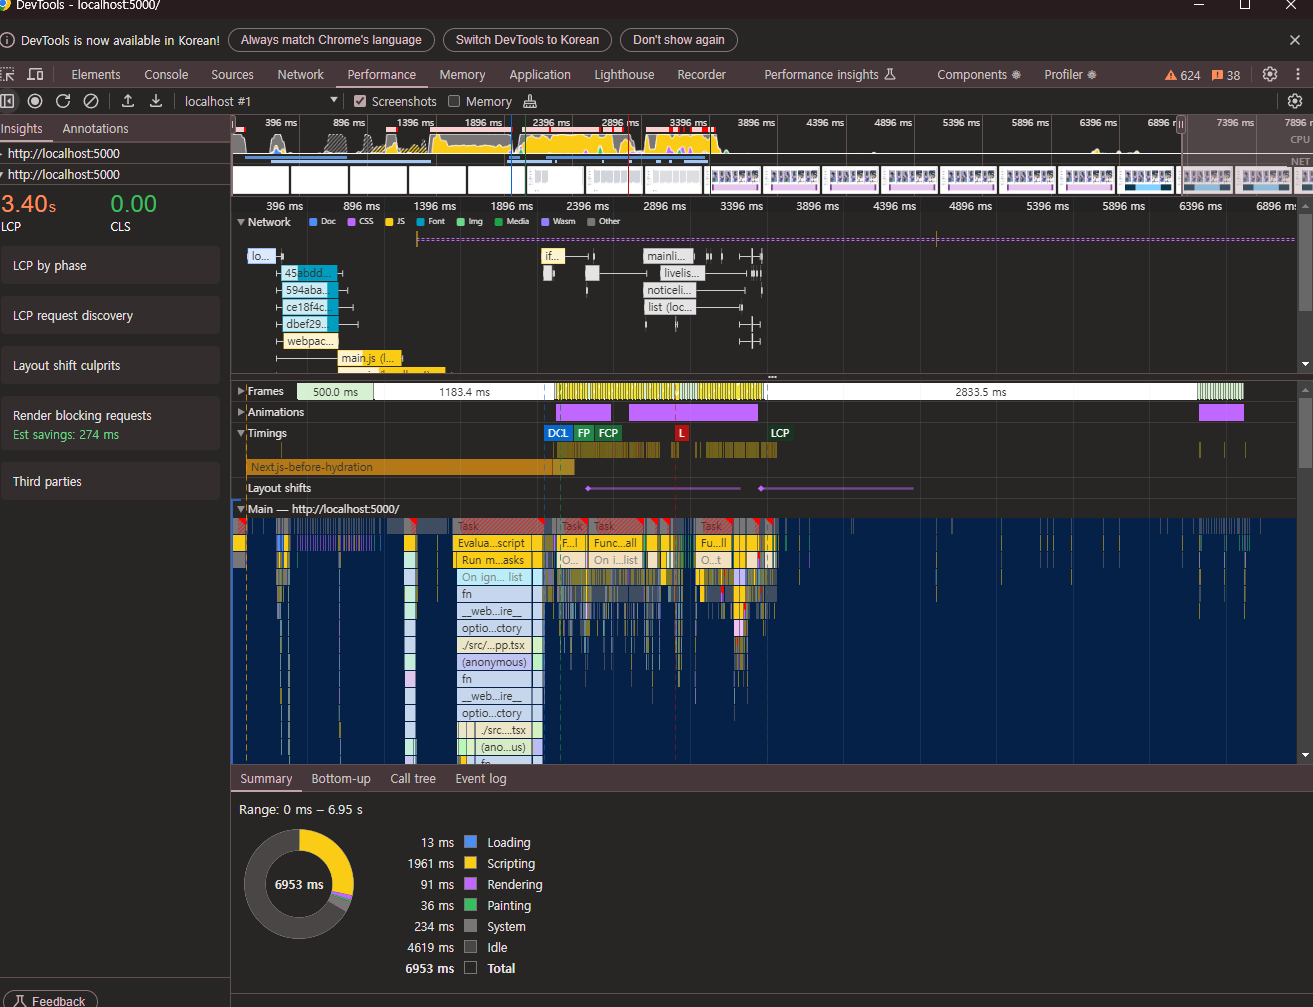Open the Lighthouse tab
The height and width of the screenshot is (1007, 1313).
(x=624, y=75)
